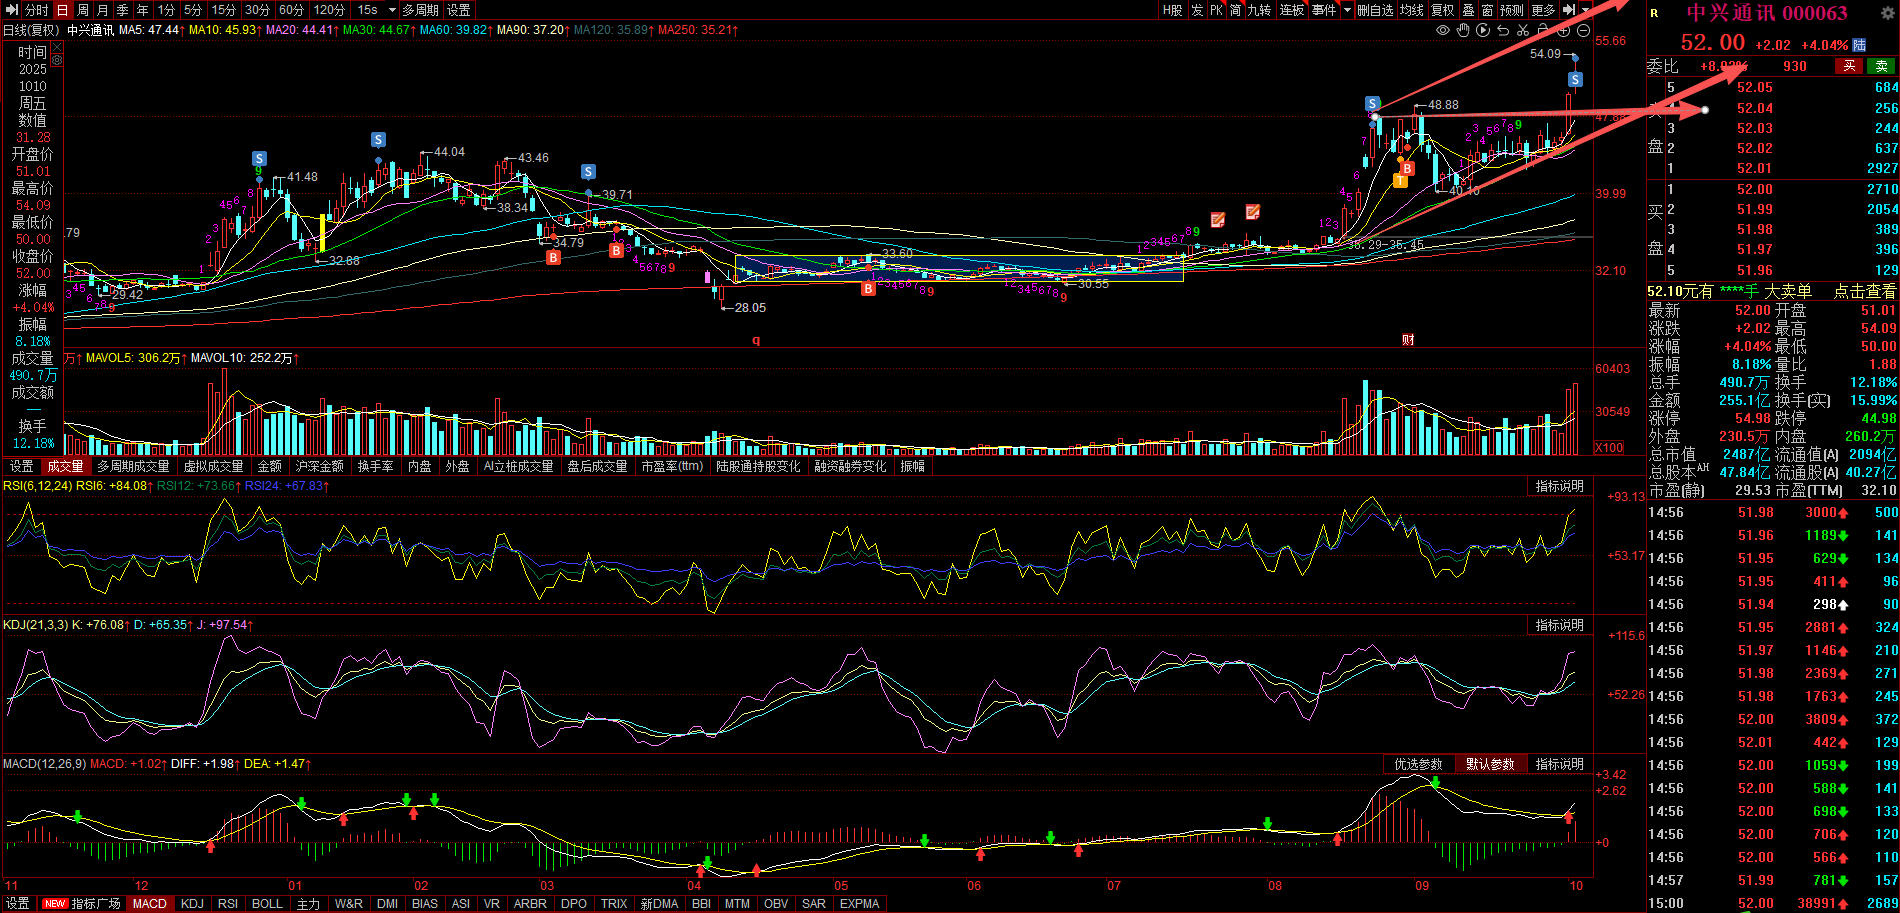Toggle the eye visibility icon above the chart
The height and width of the screenshot is (913, 1900).
pos(1443,31)
